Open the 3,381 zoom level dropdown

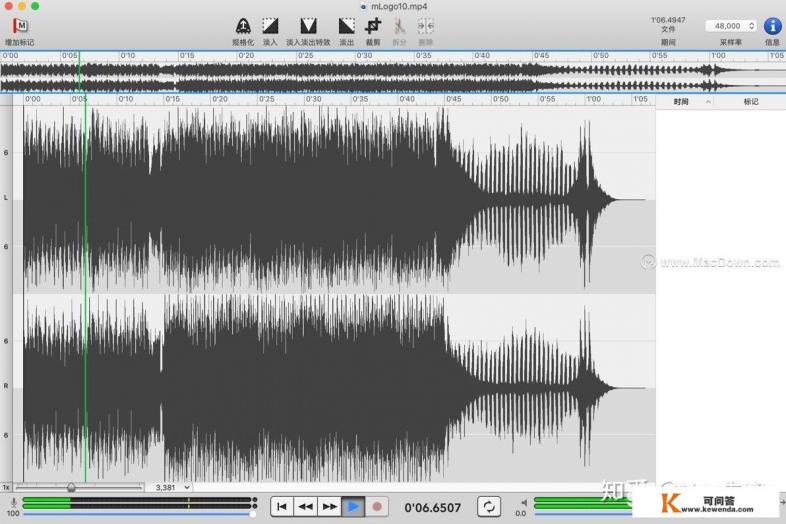[172, 487]
